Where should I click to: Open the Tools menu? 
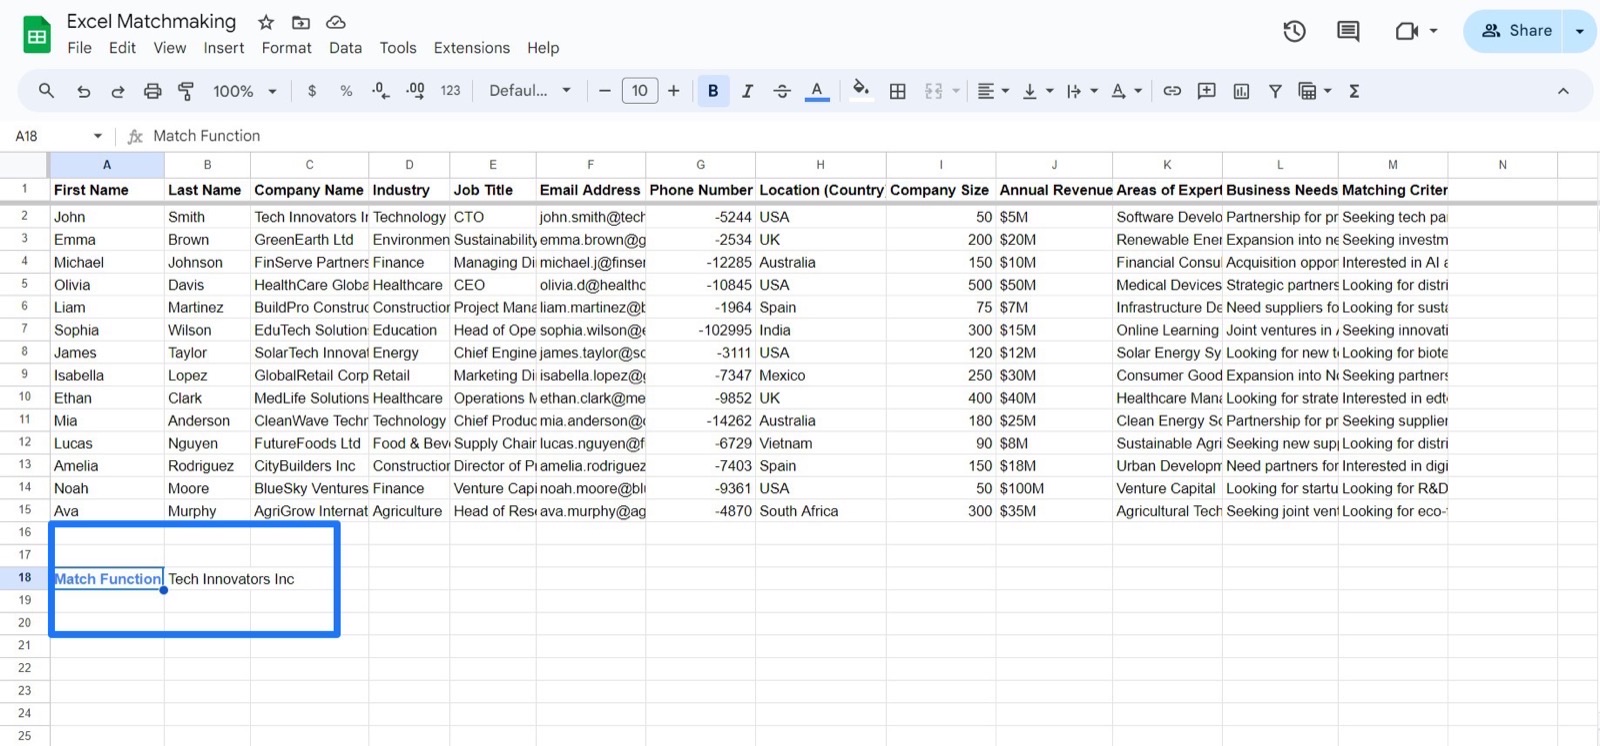click(398, 48)
